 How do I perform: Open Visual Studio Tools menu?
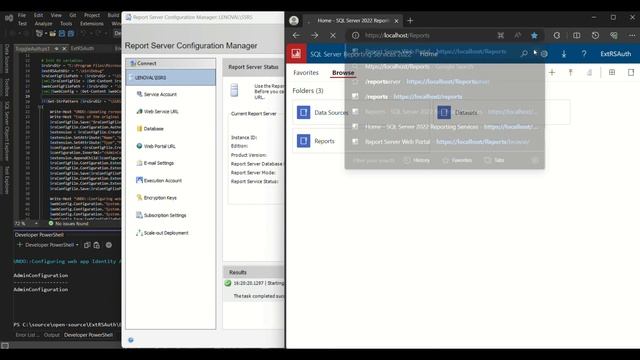pos(66,24)
